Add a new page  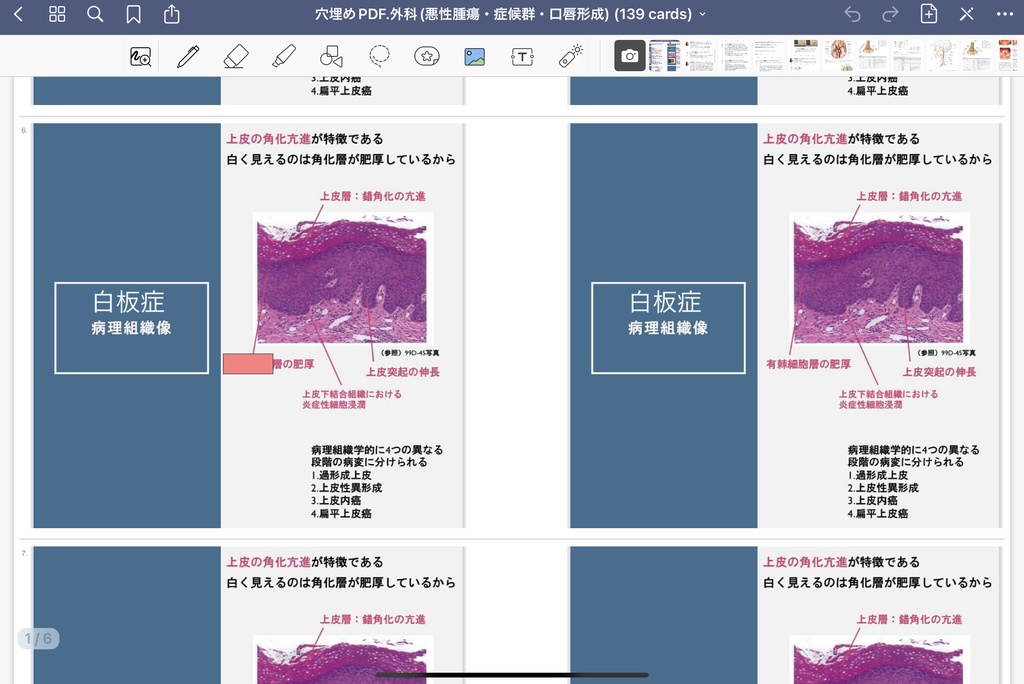(929, 14)
